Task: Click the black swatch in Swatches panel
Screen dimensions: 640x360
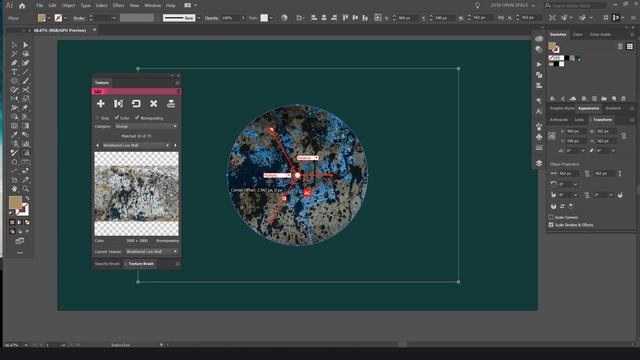Action: (567, 58)
